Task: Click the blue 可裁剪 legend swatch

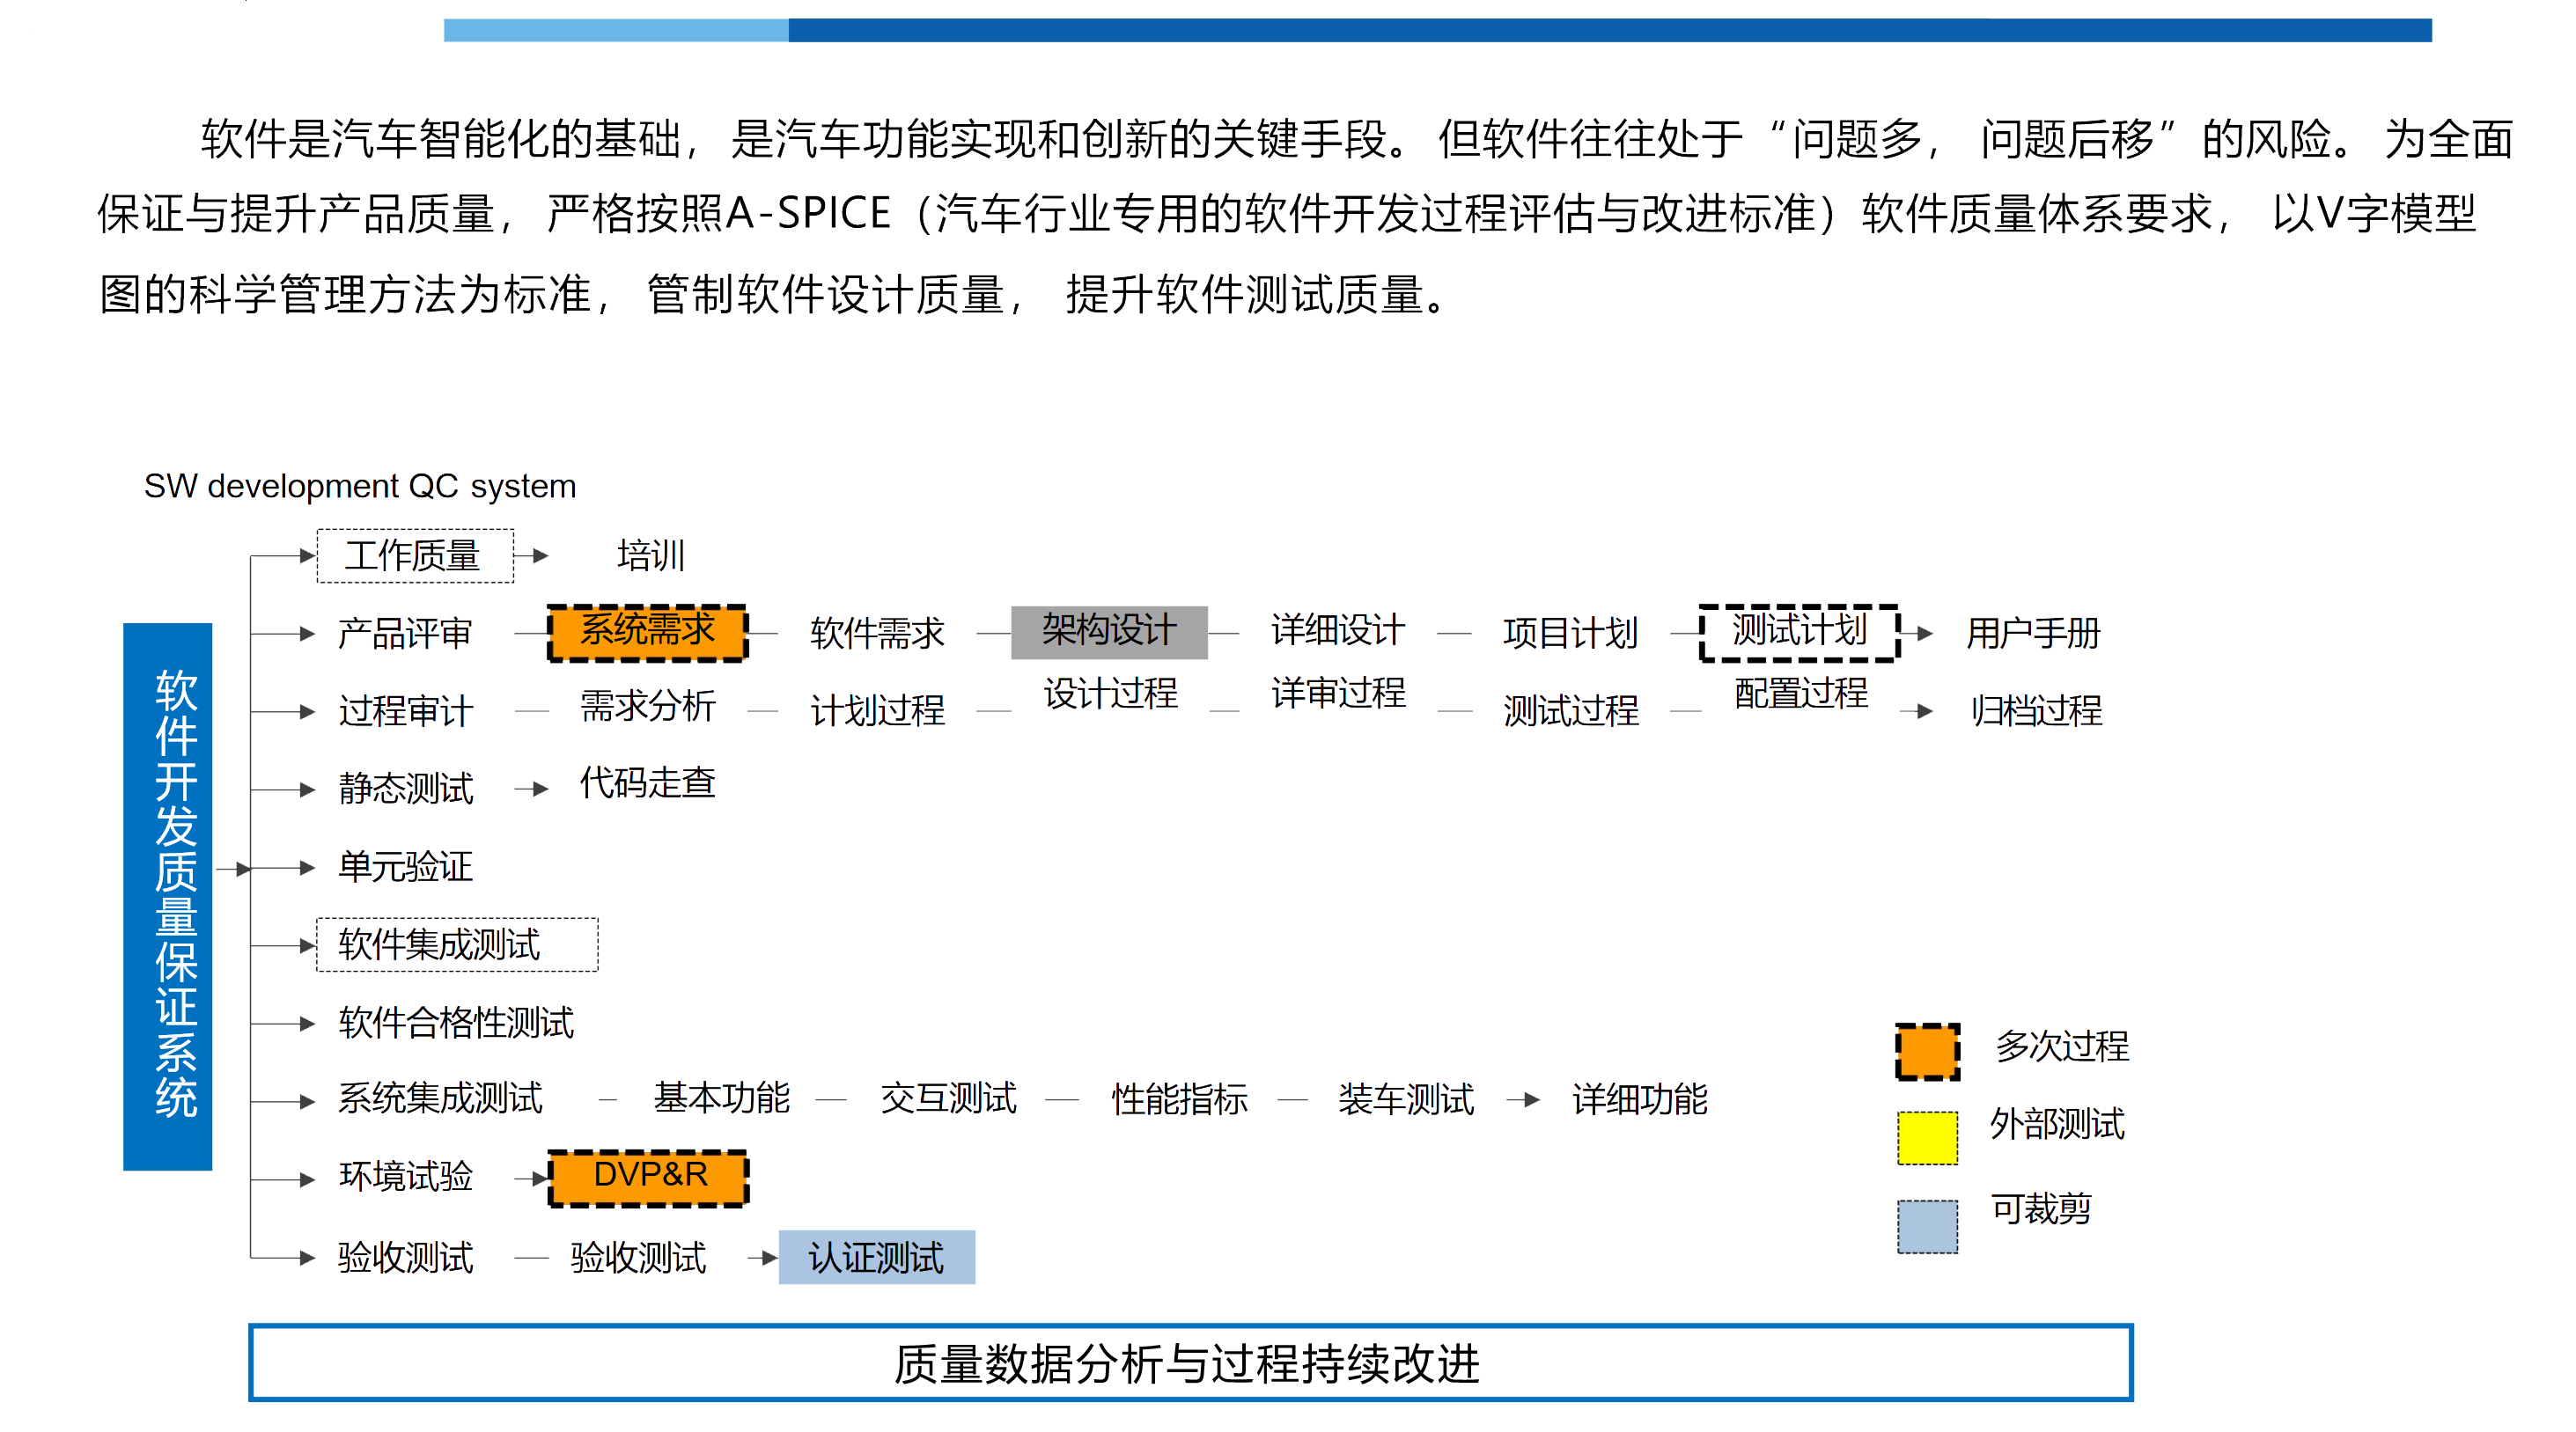Action: pos(1927,1226)
